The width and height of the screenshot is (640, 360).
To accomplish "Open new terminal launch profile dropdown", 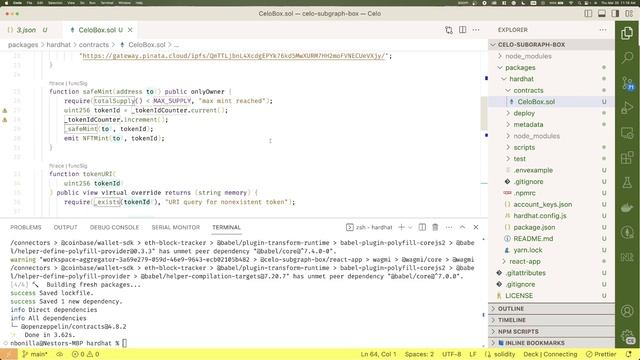I will 410,227.
